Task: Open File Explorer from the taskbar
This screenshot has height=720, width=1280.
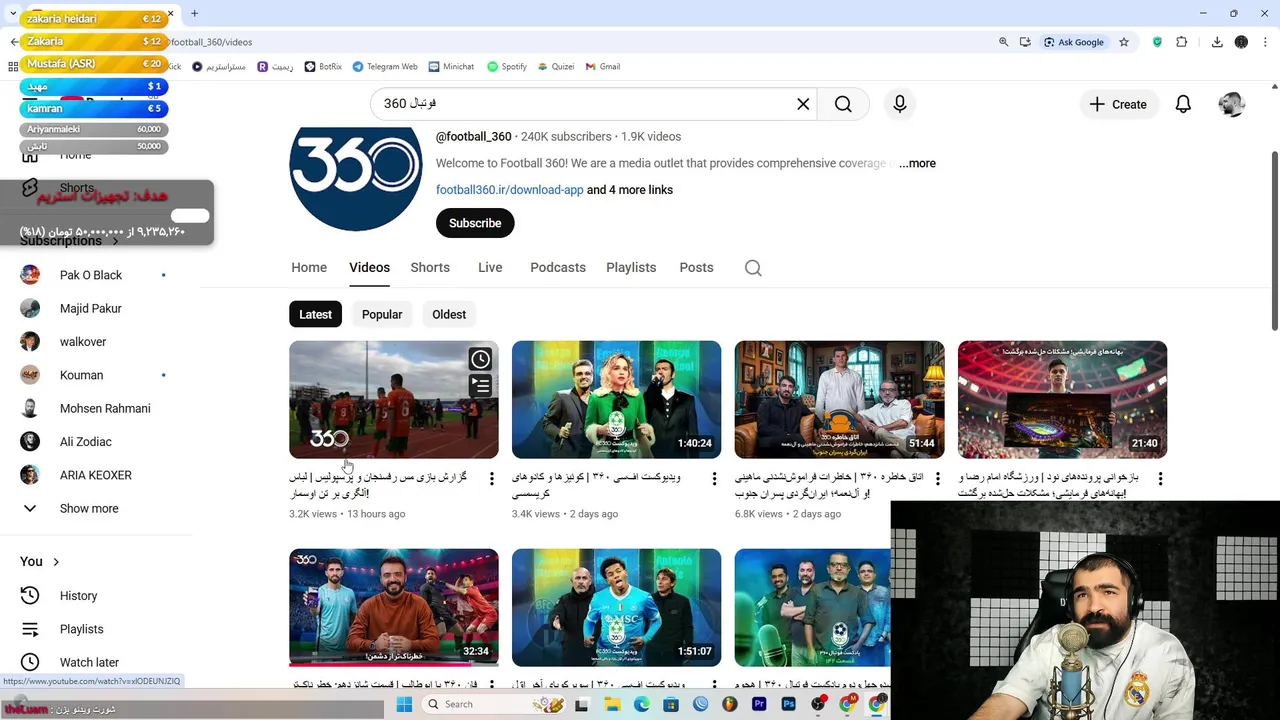Action: (612, 705)
